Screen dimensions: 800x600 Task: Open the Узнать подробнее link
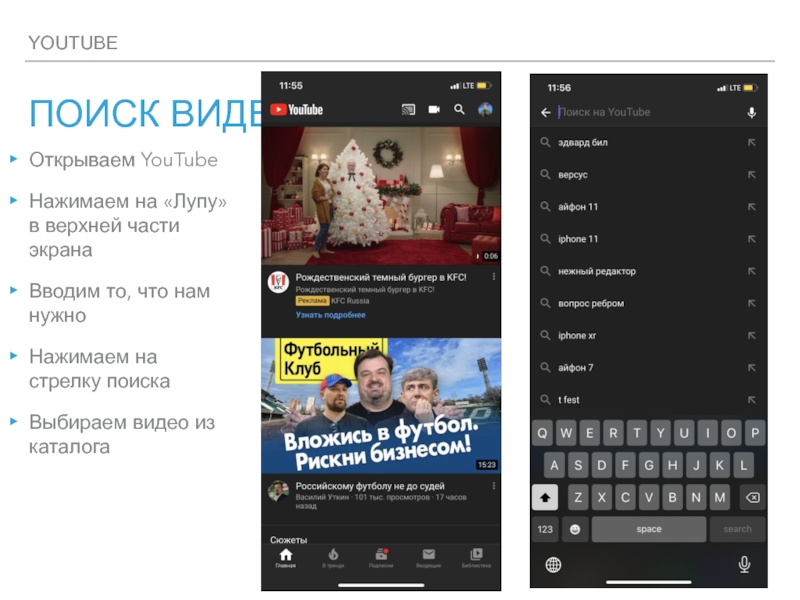(x=331, y=315)
